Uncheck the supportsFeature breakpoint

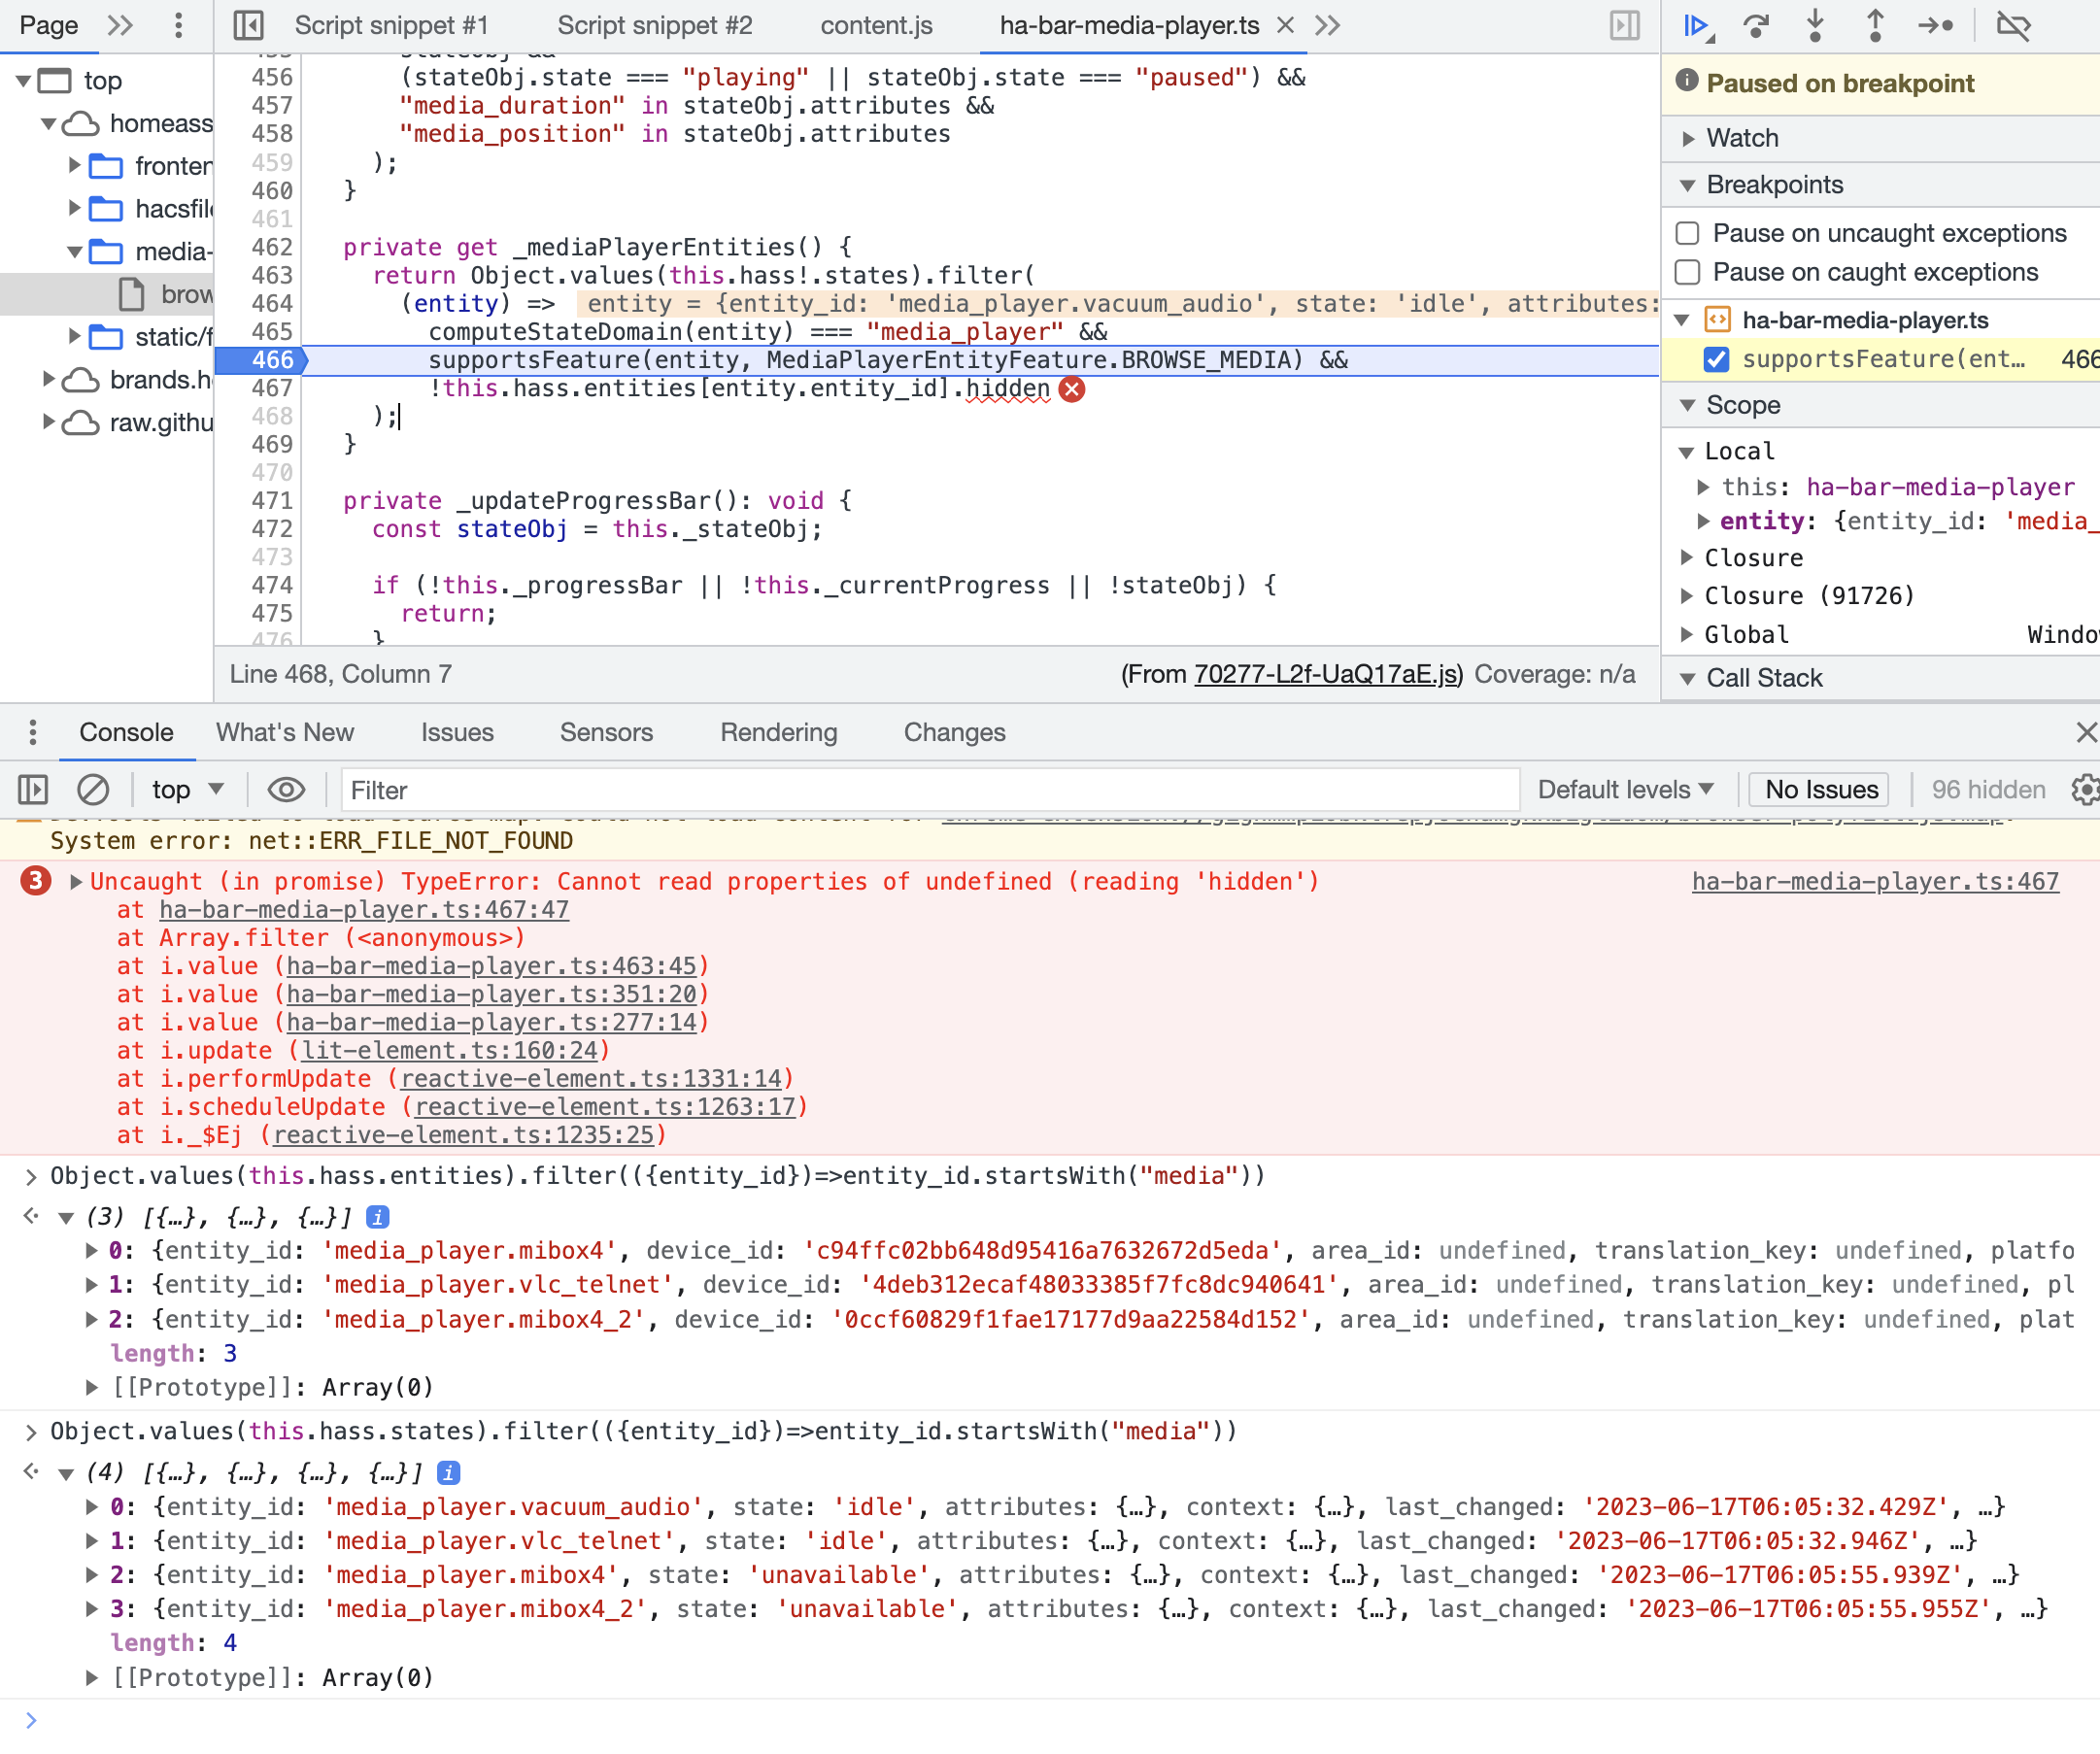(x=1717, y=360)
